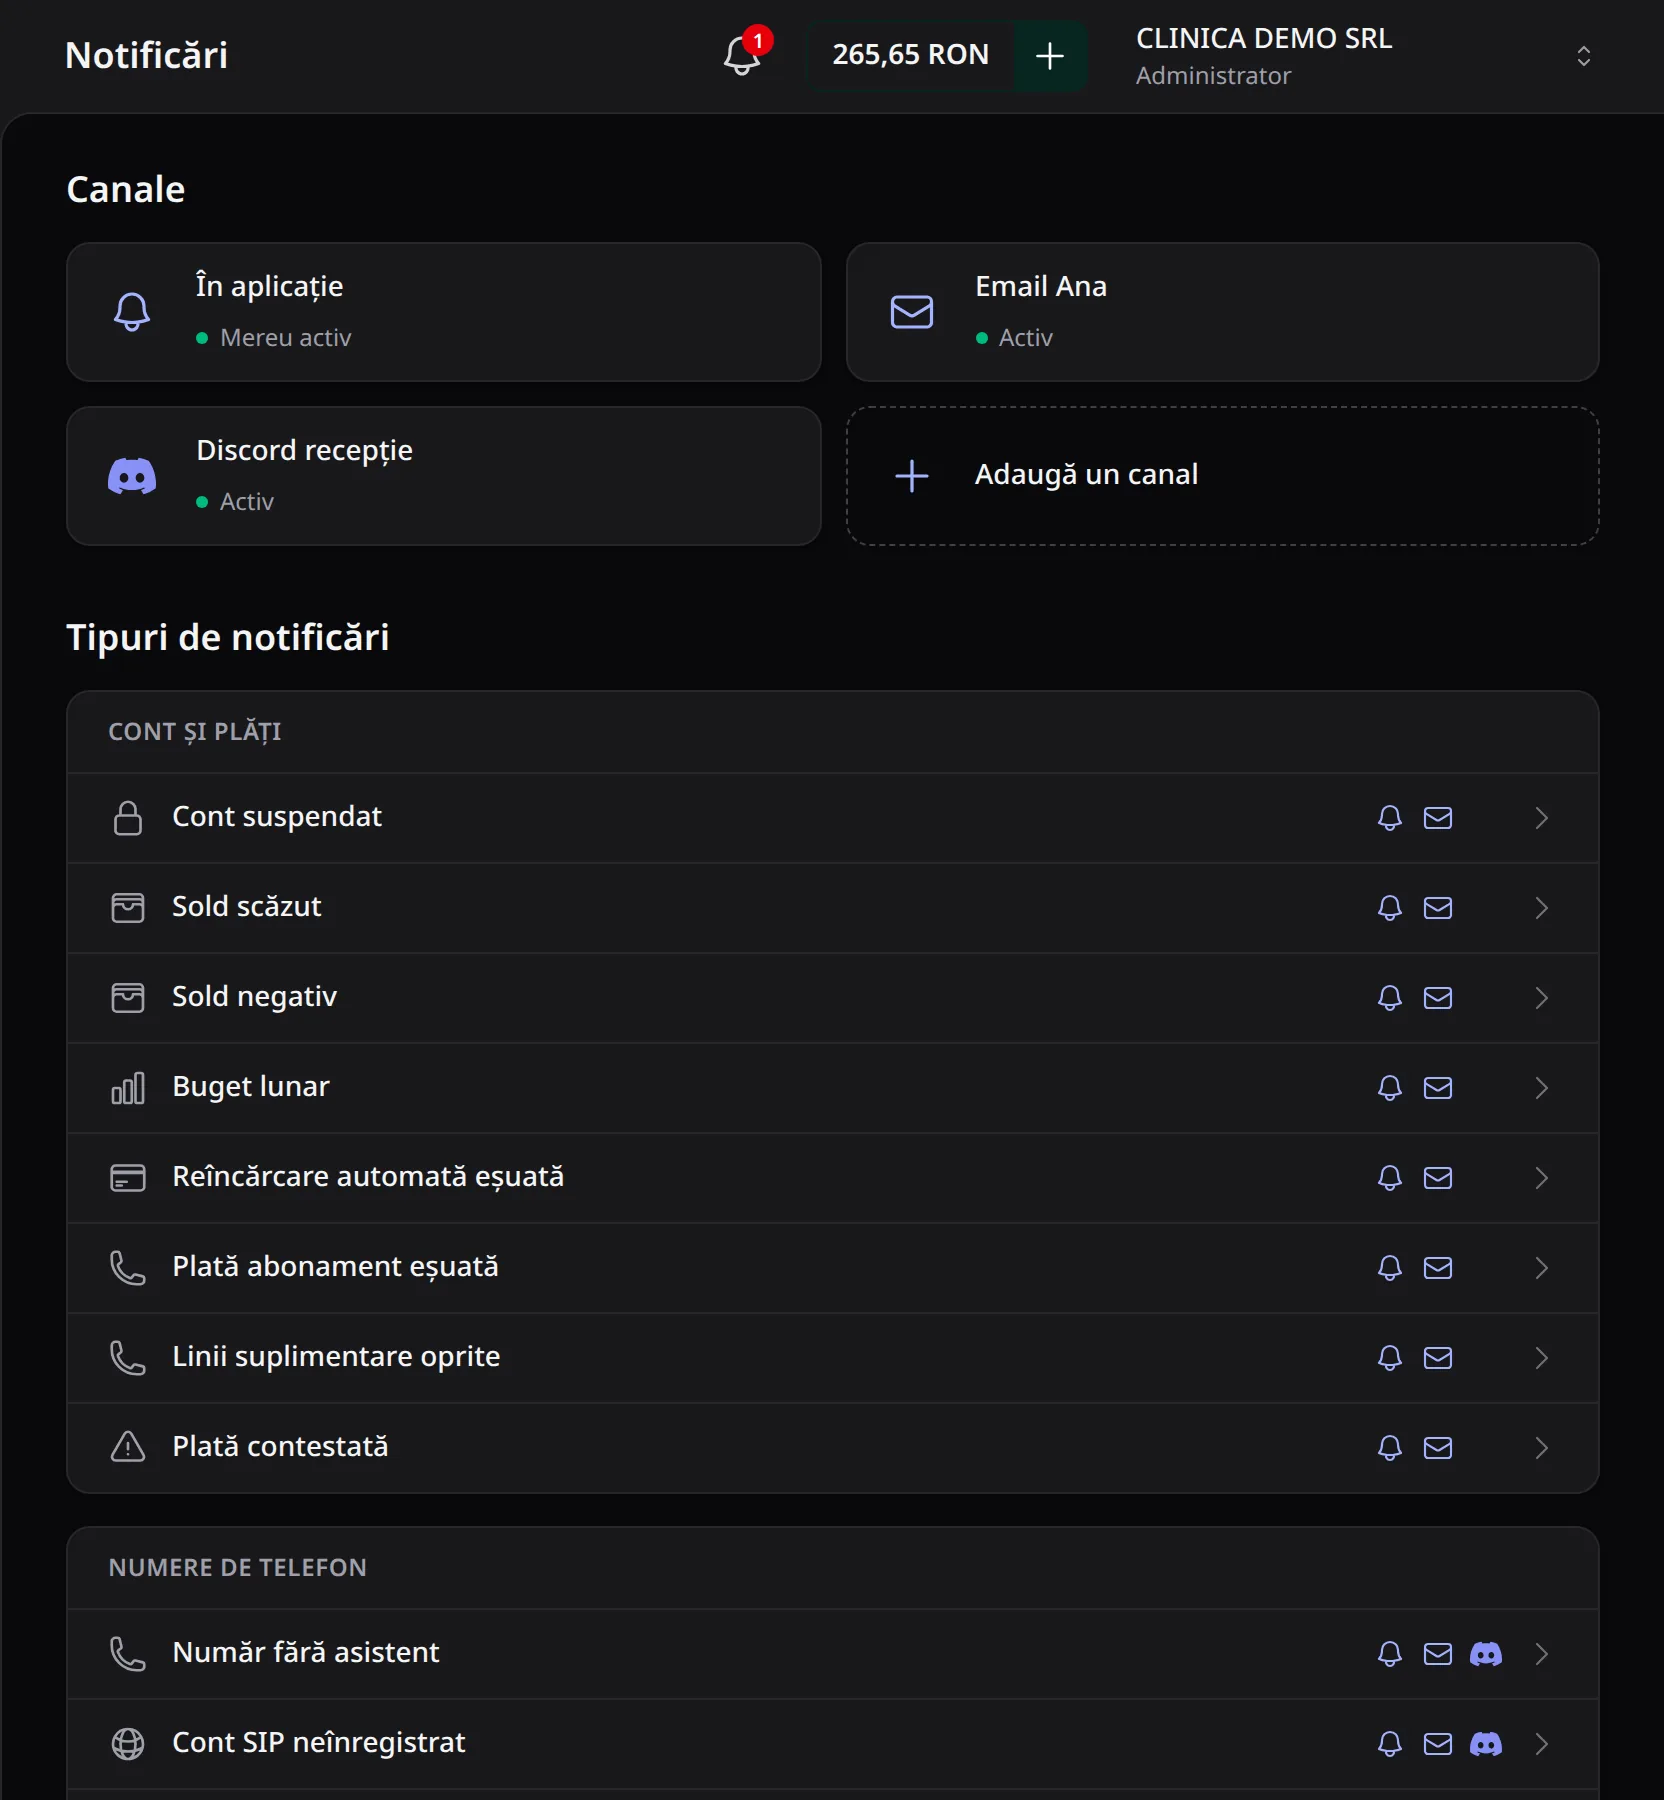The height and width of the screenshot is (1800, 1664).
Task: Expand the Cont suspendat row chevron
Action: [x=1542, y=818]
